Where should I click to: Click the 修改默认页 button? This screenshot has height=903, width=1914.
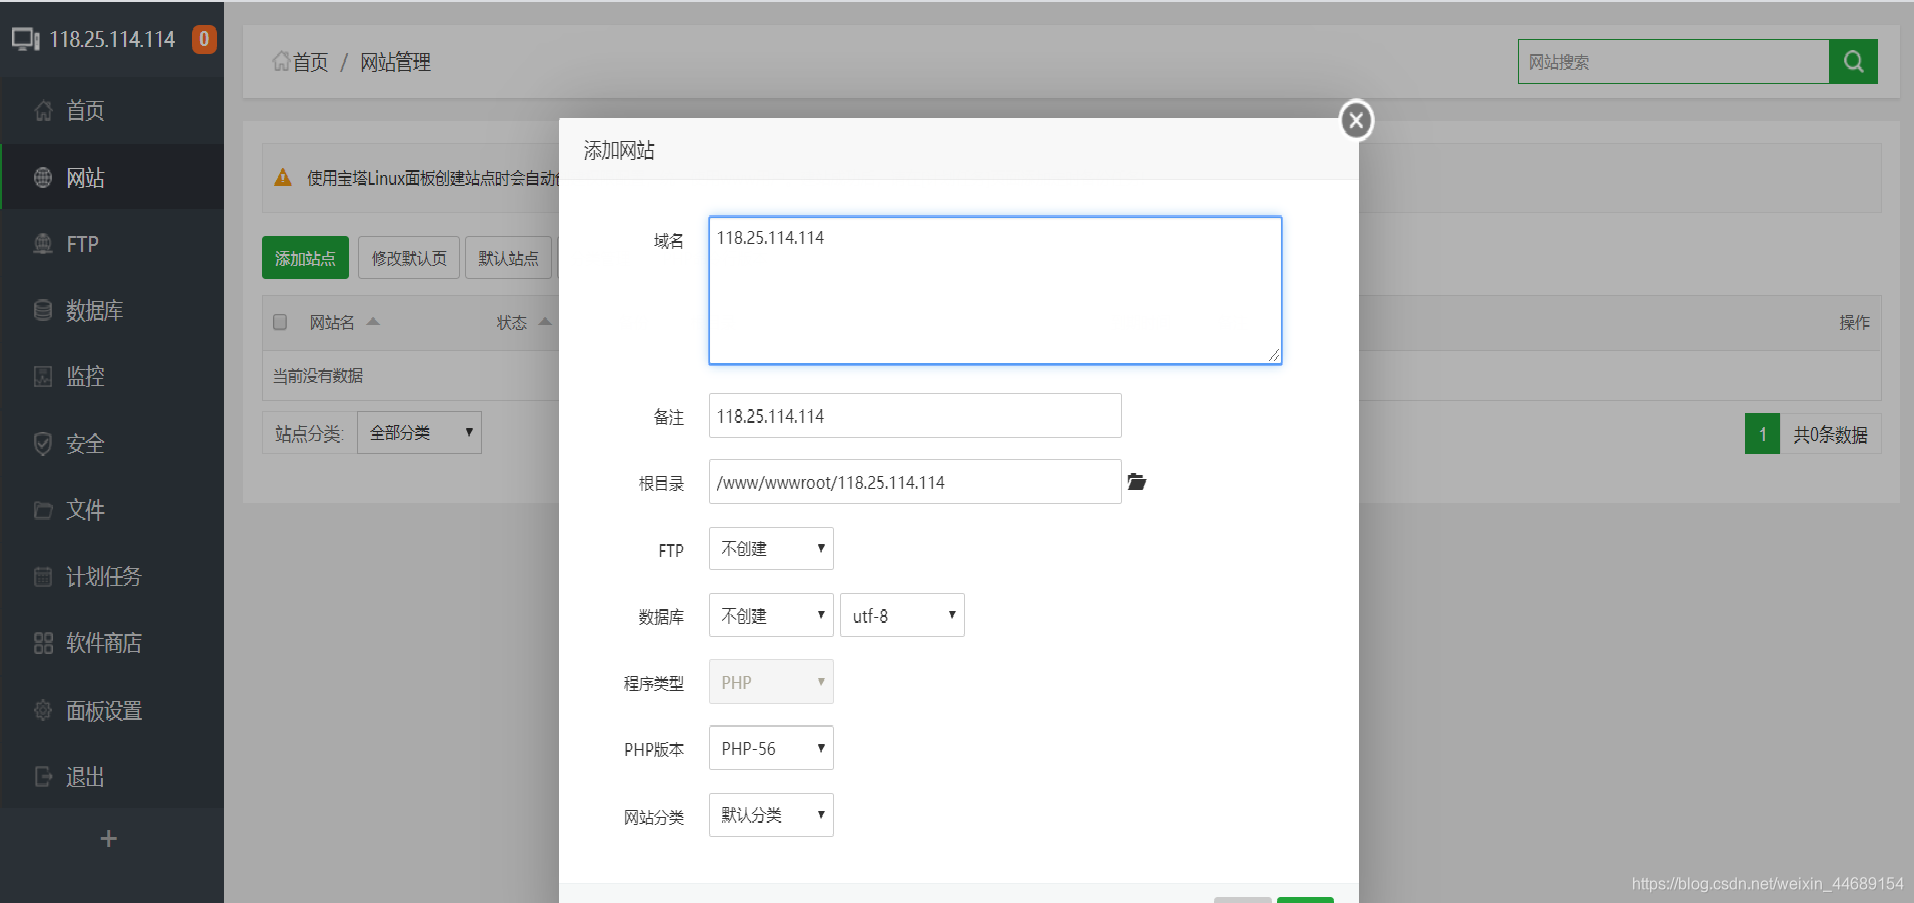(409, 258)
